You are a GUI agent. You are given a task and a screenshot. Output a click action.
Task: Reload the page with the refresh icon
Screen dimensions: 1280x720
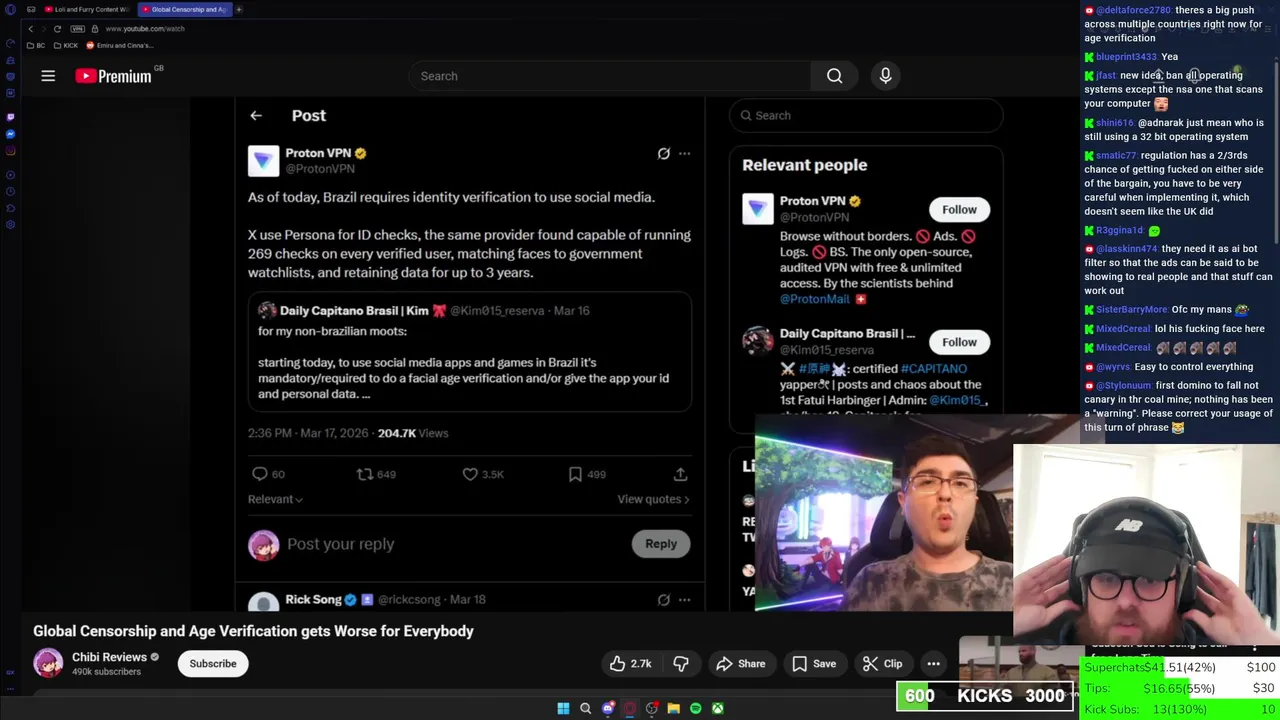(57, 29)
